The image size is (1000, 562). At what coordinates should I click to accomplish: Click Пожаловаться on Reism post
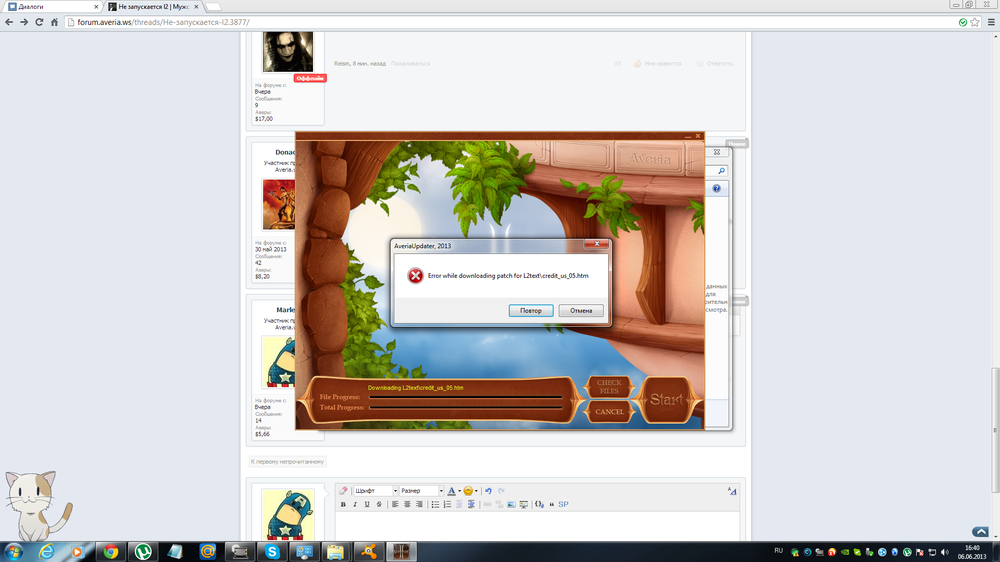(x=410, y=64)
